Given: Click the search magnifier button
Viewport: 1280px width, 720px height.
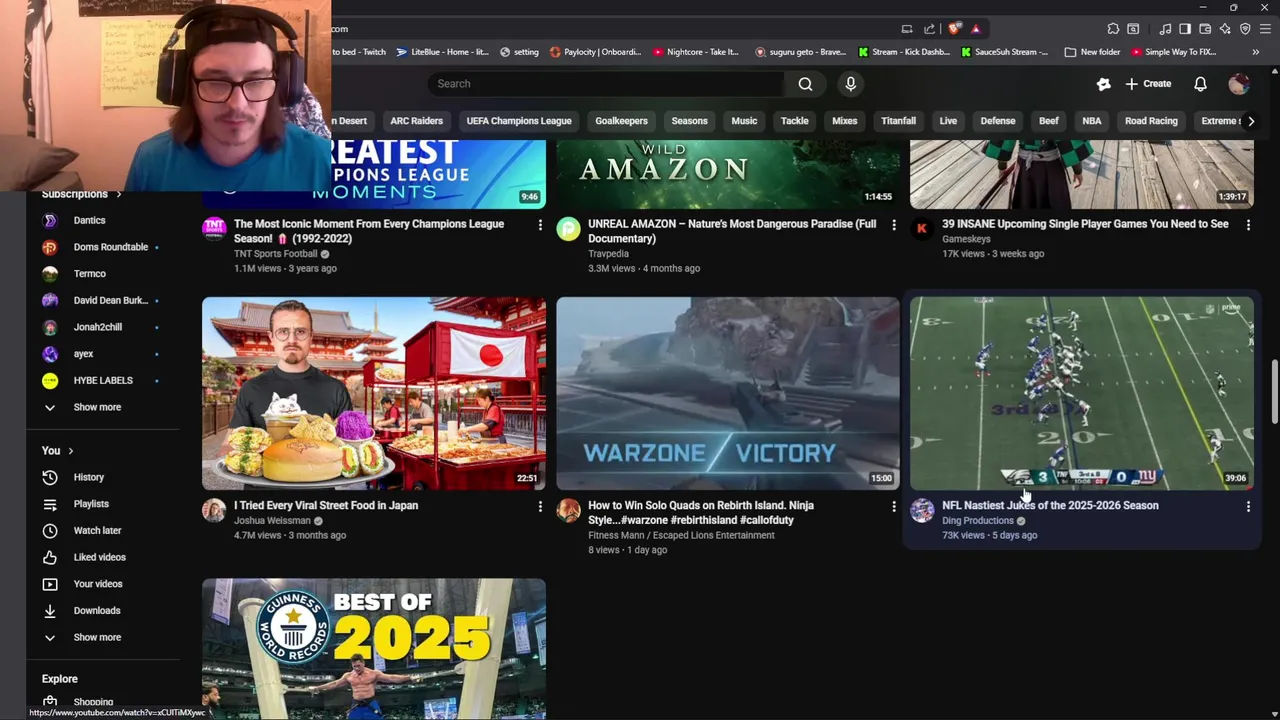Looking at the screenshot, I should click(x=805, y=84).
